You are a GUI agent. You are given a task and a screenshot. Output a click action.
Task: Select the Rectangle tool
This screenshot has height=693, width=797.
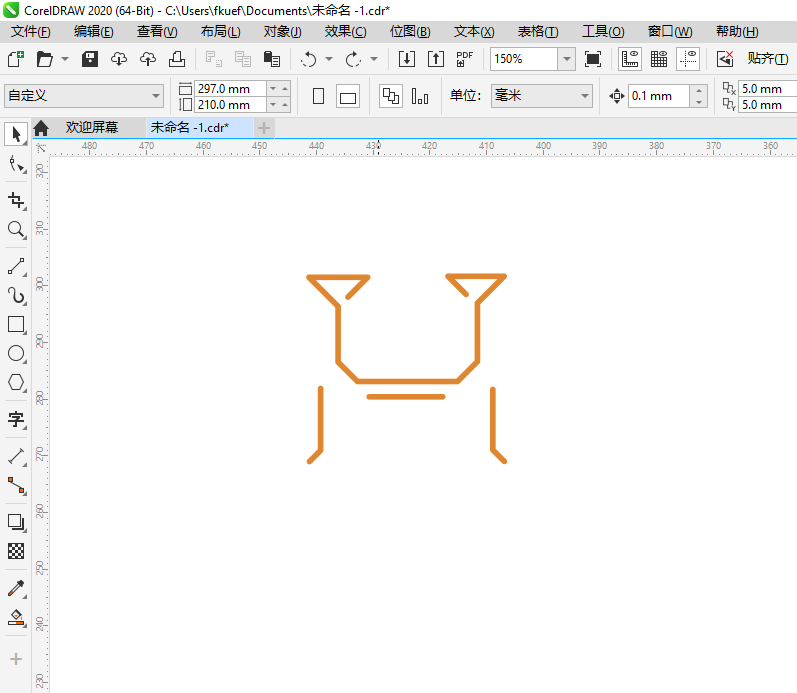click(x=16, y=324)
